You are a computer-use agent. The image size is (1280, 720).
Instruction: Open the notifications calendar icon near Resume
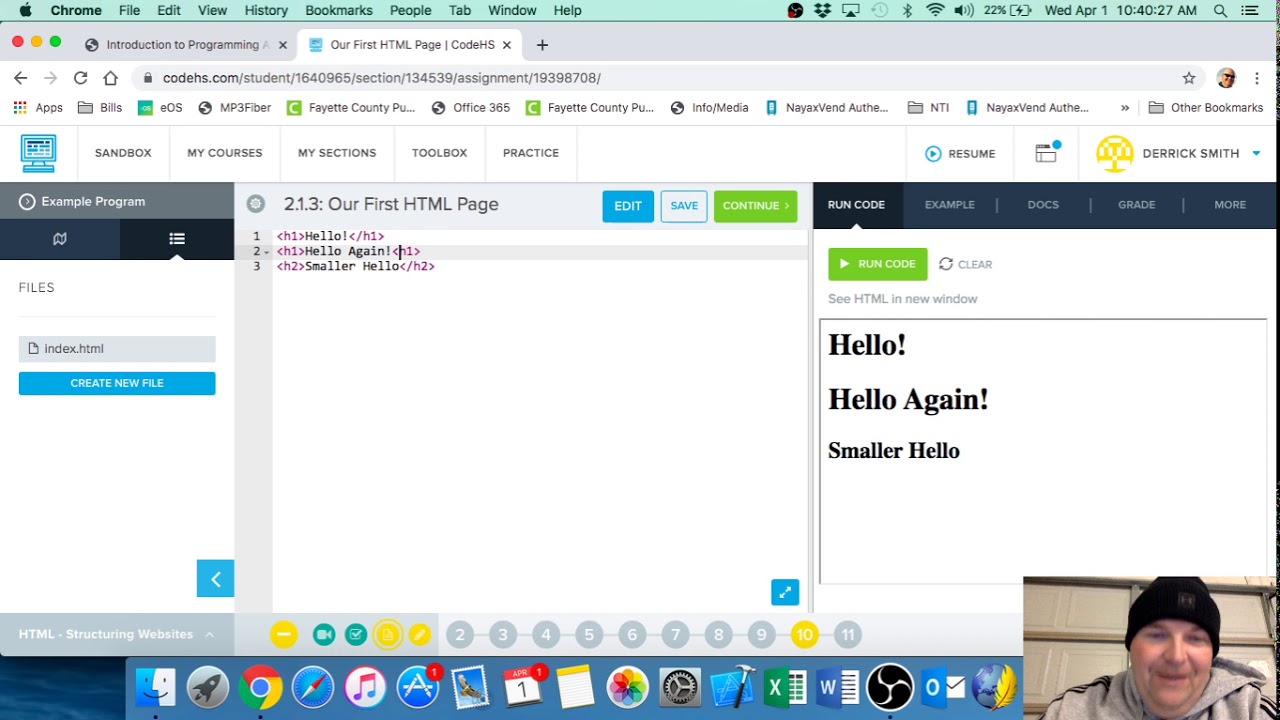(x=1047, y=153)
